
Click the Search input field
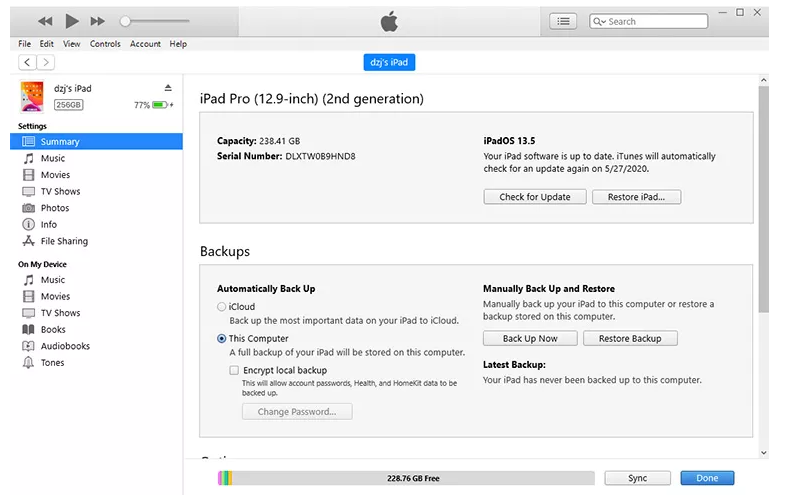pyautogui.click(x=648, y=21)
